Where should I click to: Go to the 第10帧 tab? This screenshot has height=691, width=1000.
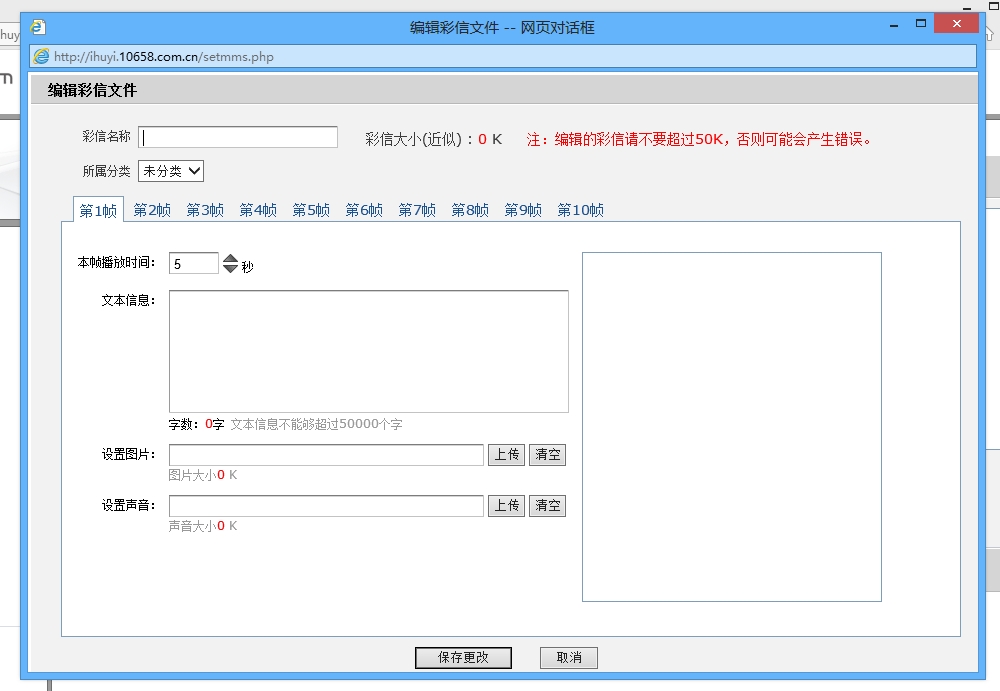[x=580, y=210]
